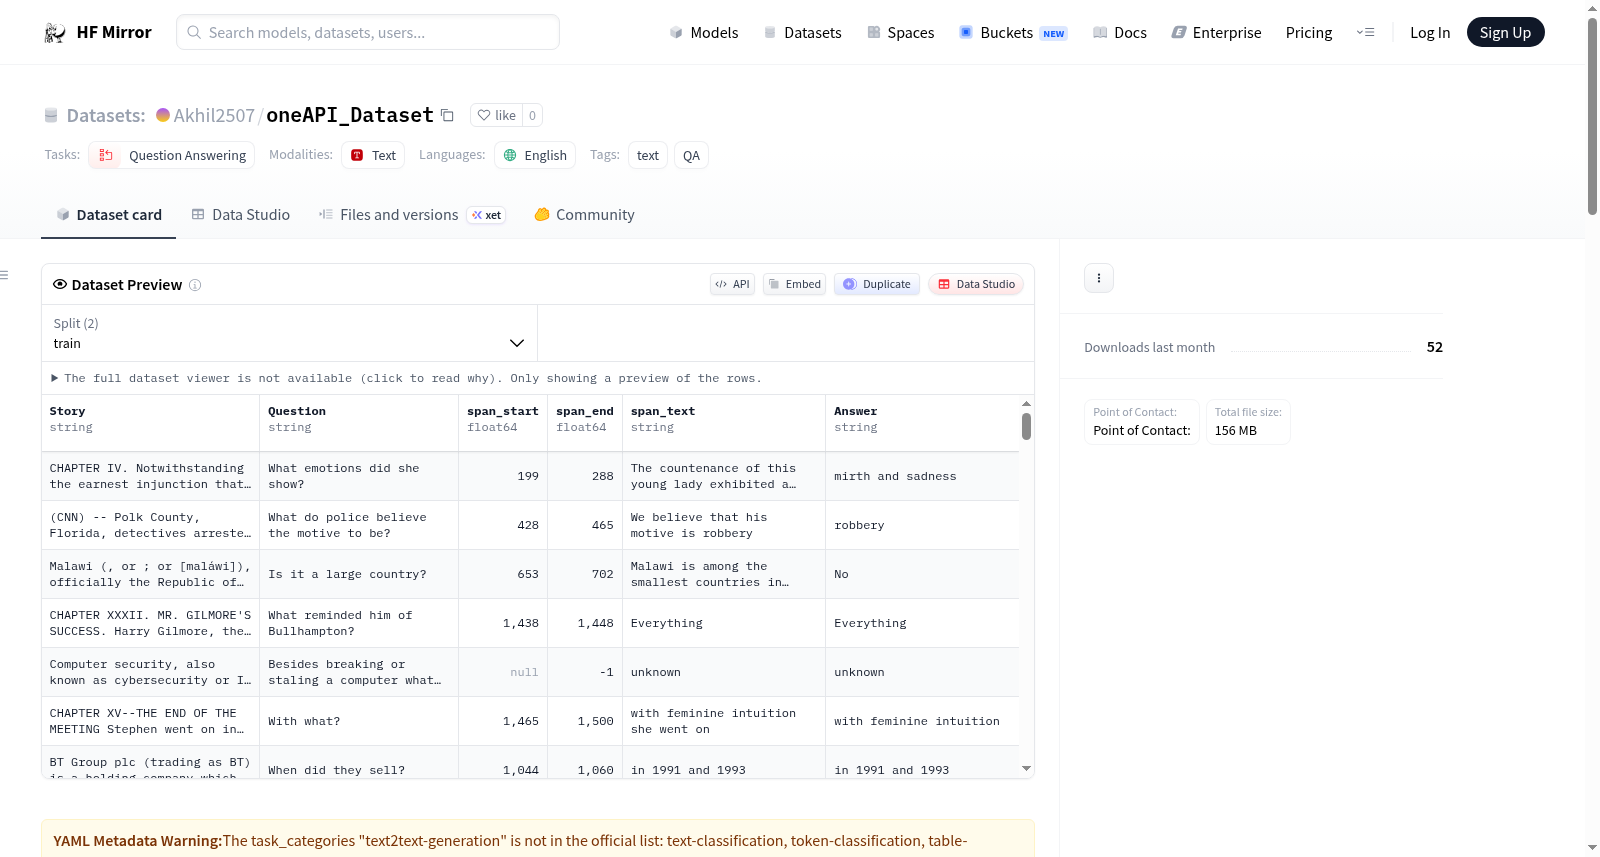The width and height of the screenshot is (1600, 857).
Task: Click the 'CHAPTER IV. Notwithstanding' story cell
Action: pyautogui.click(x=150, y=477)
